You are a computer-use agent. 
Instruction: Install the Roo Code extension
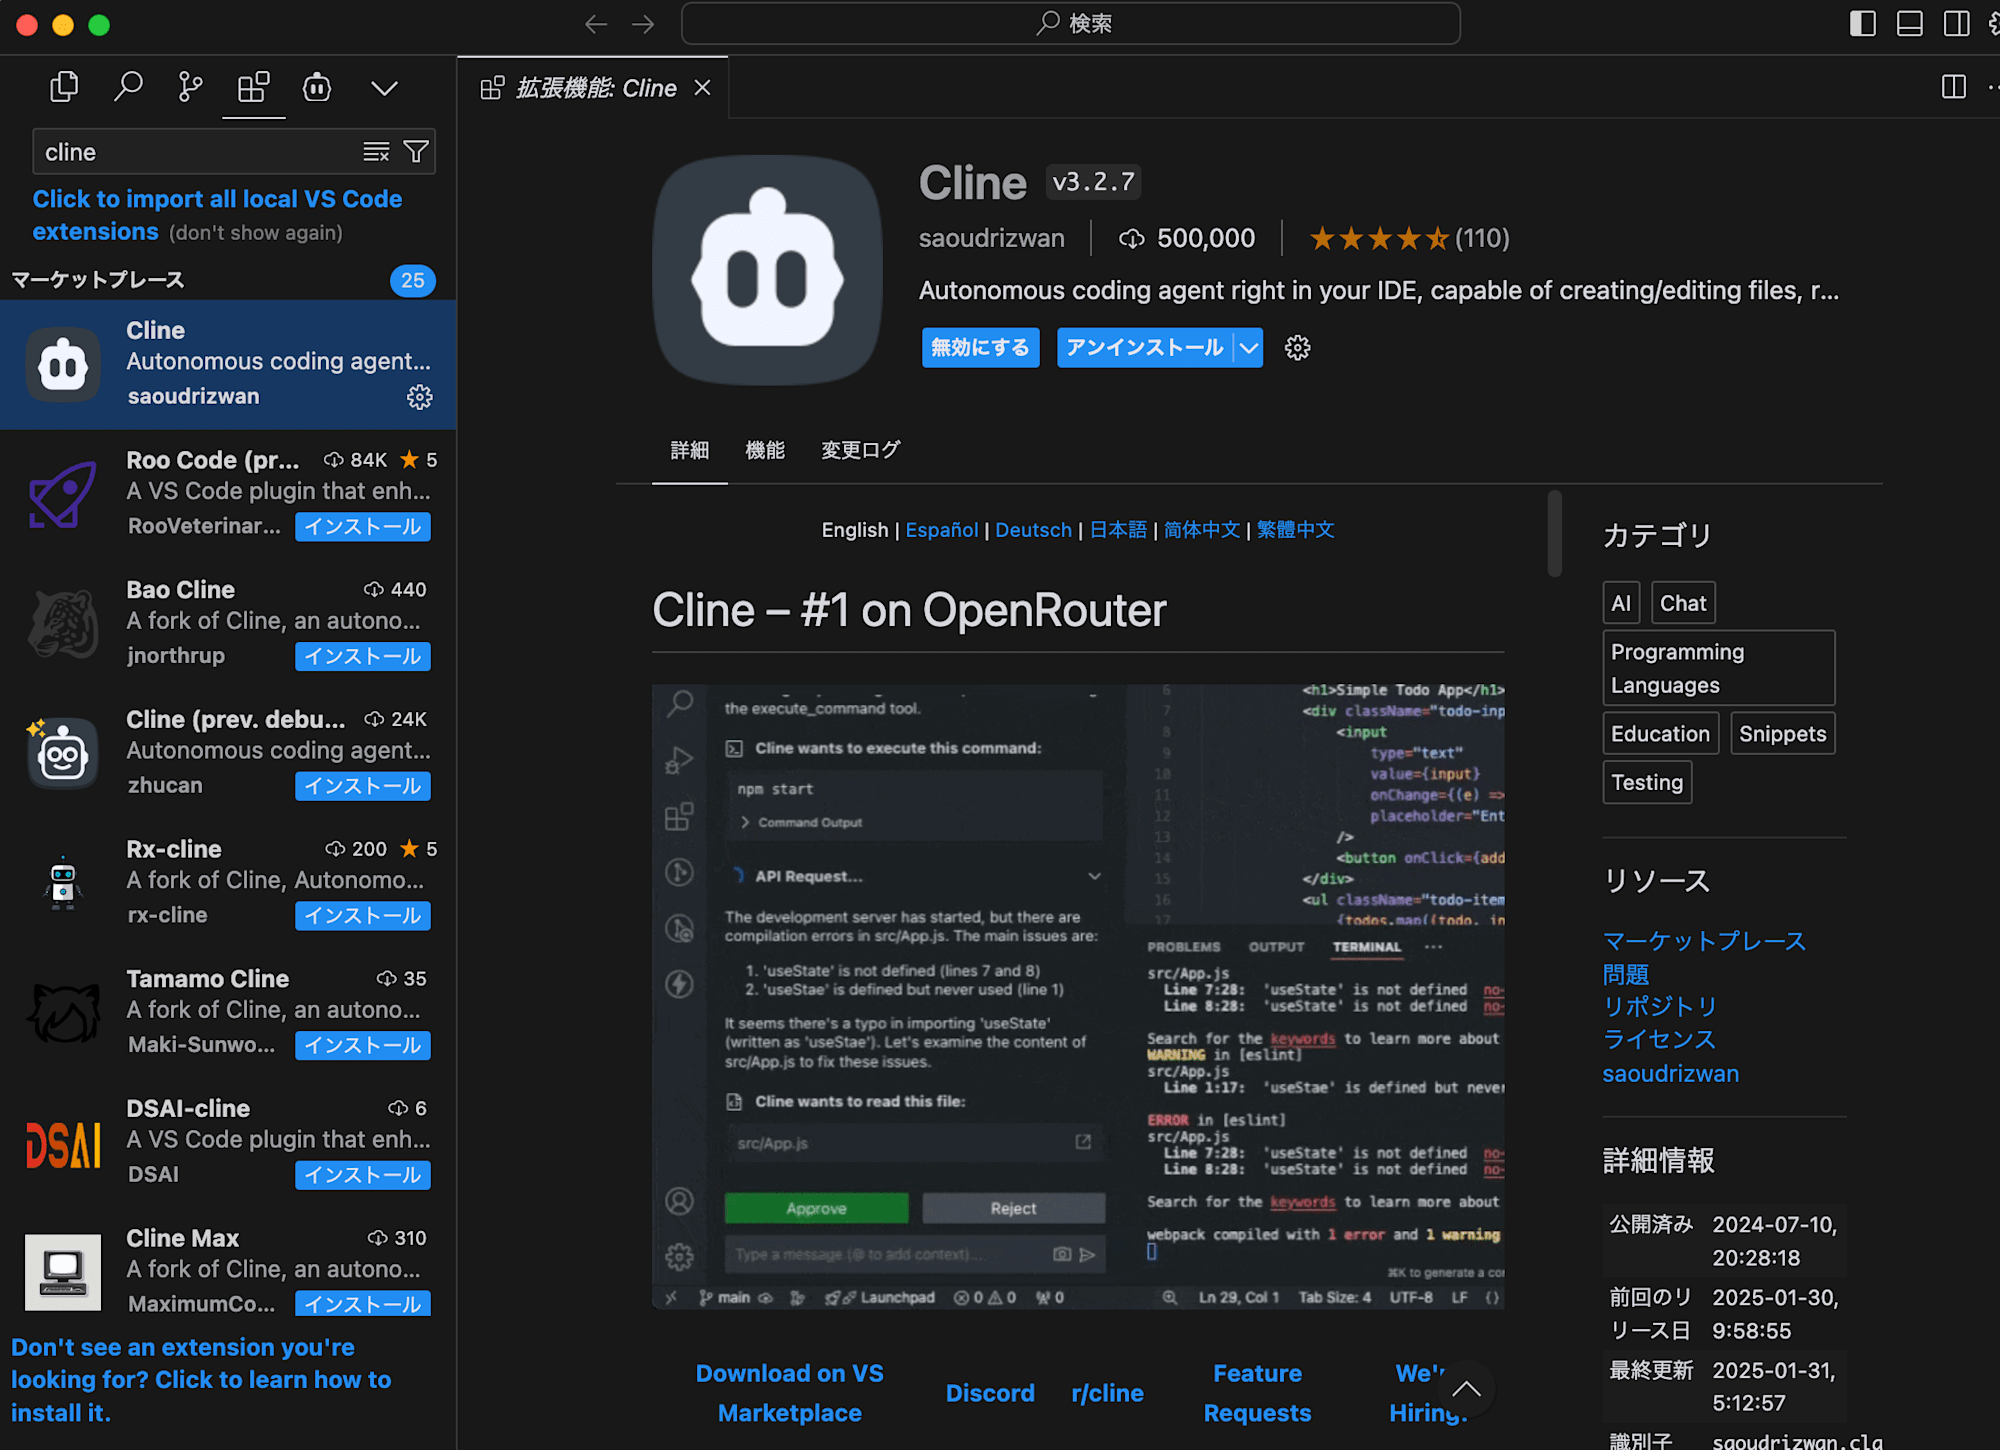tap(363, 527)
